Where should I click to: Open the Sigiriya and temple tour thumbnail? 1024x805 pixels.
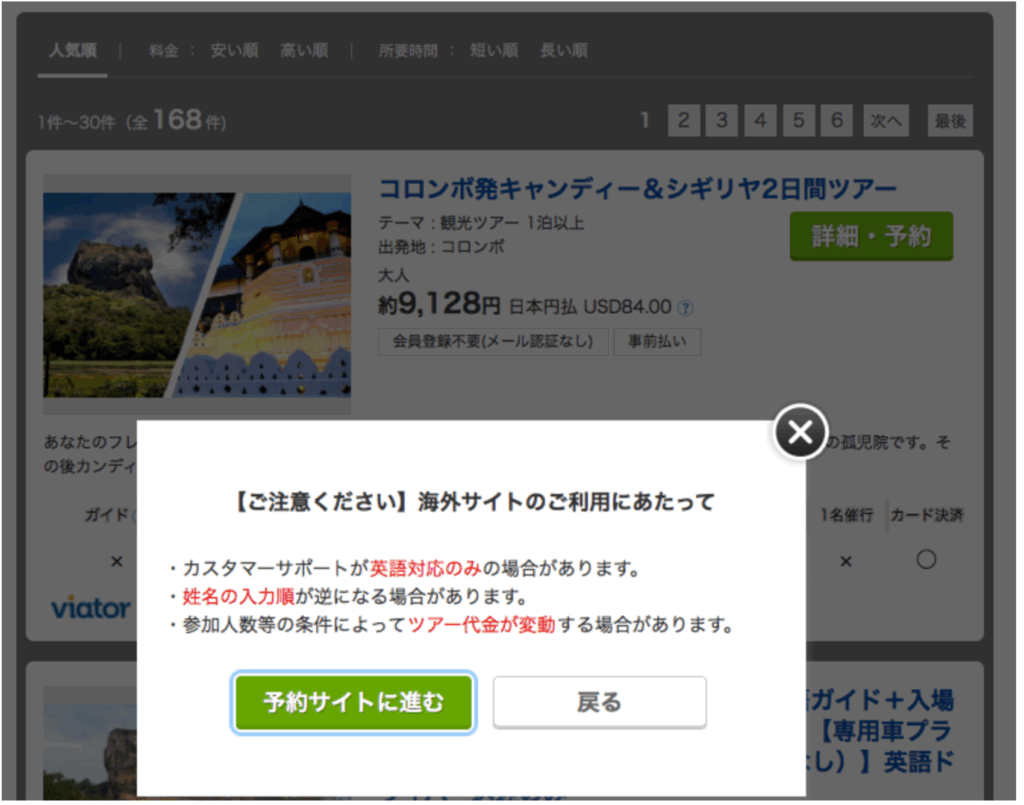(x=197, y=294)
